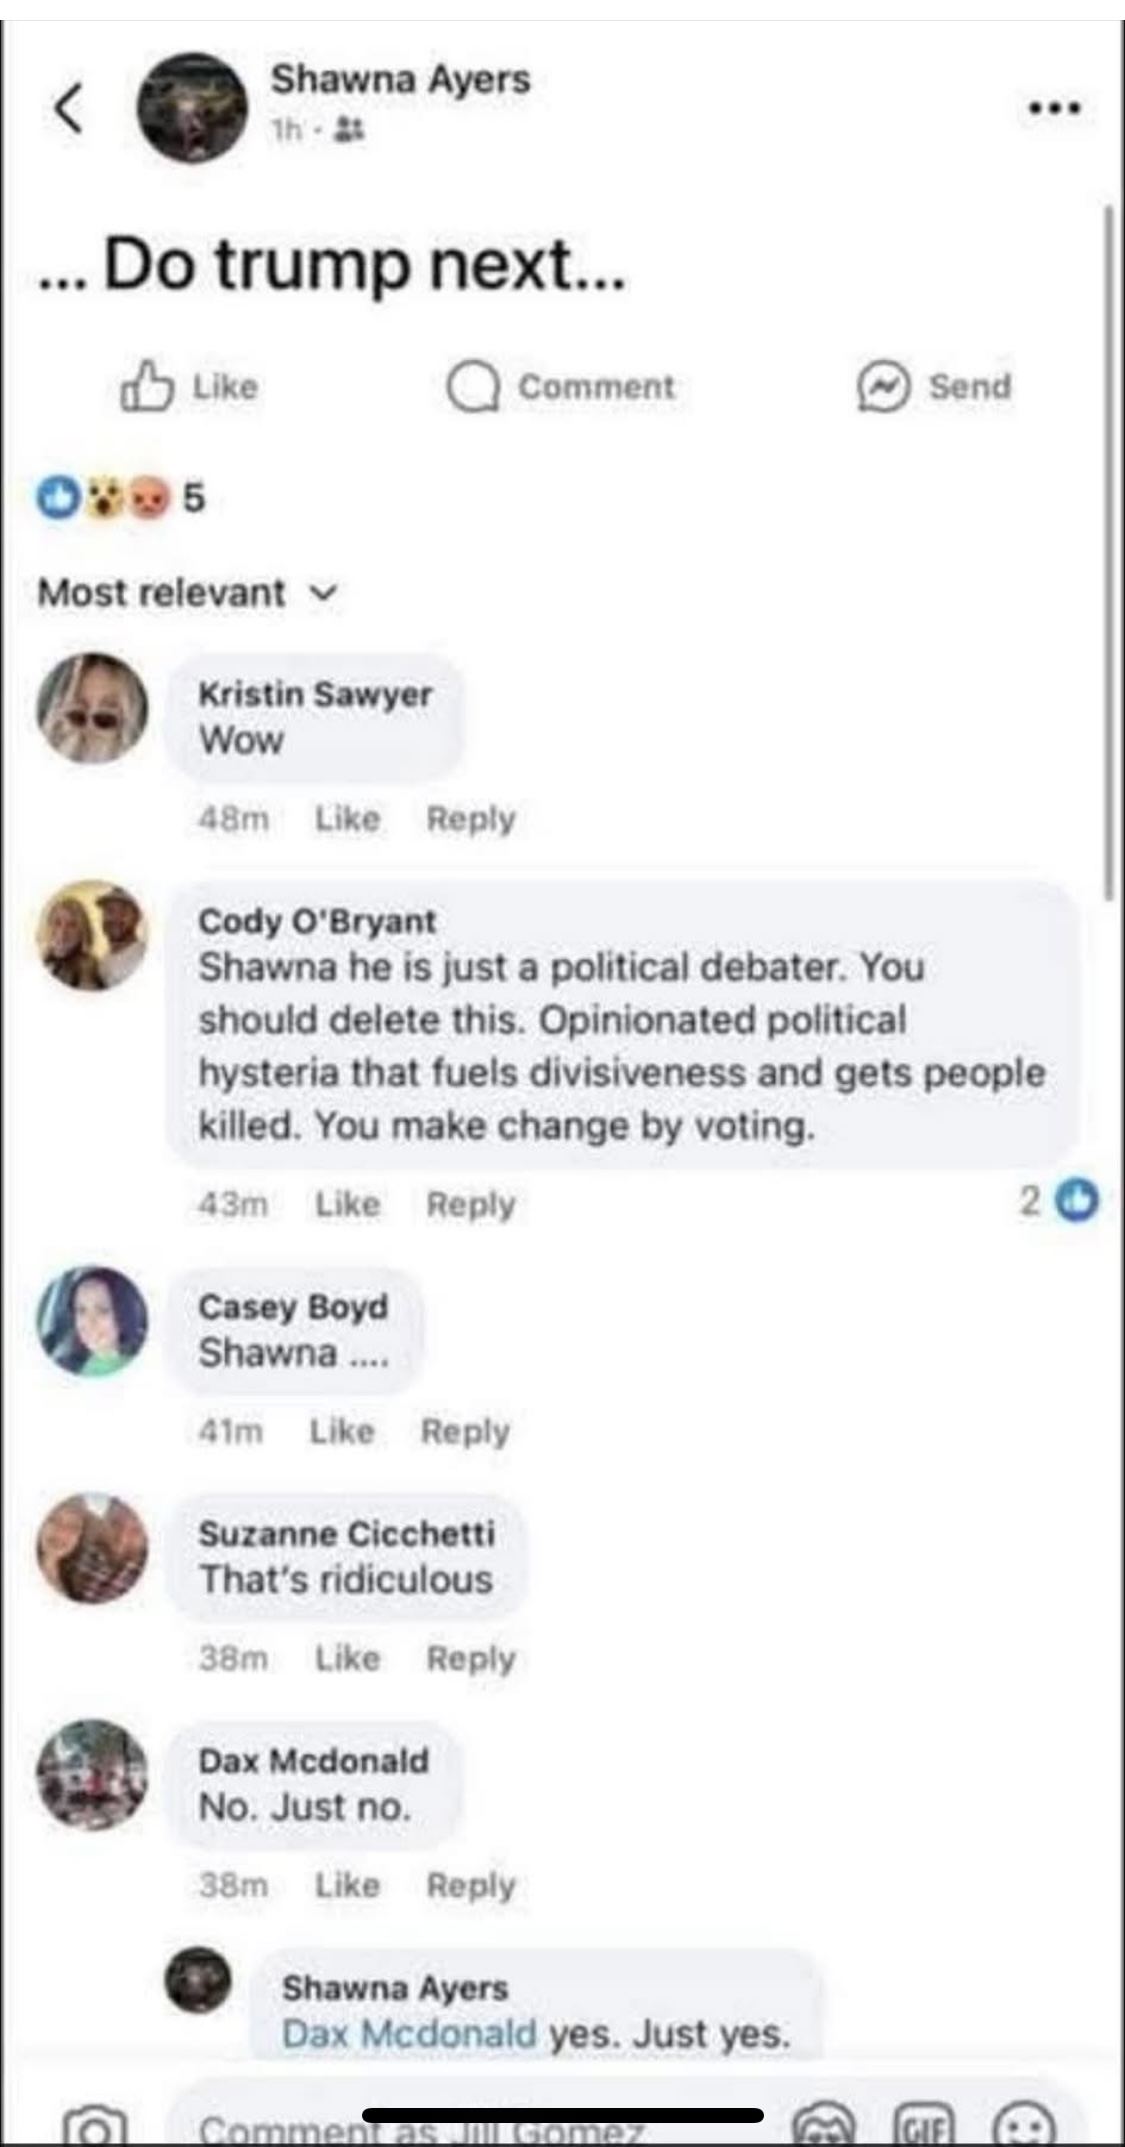Open Shawna Ayers' profile picture
The width and height of the screenshot is (1125, 2147).
coord(192,108)
